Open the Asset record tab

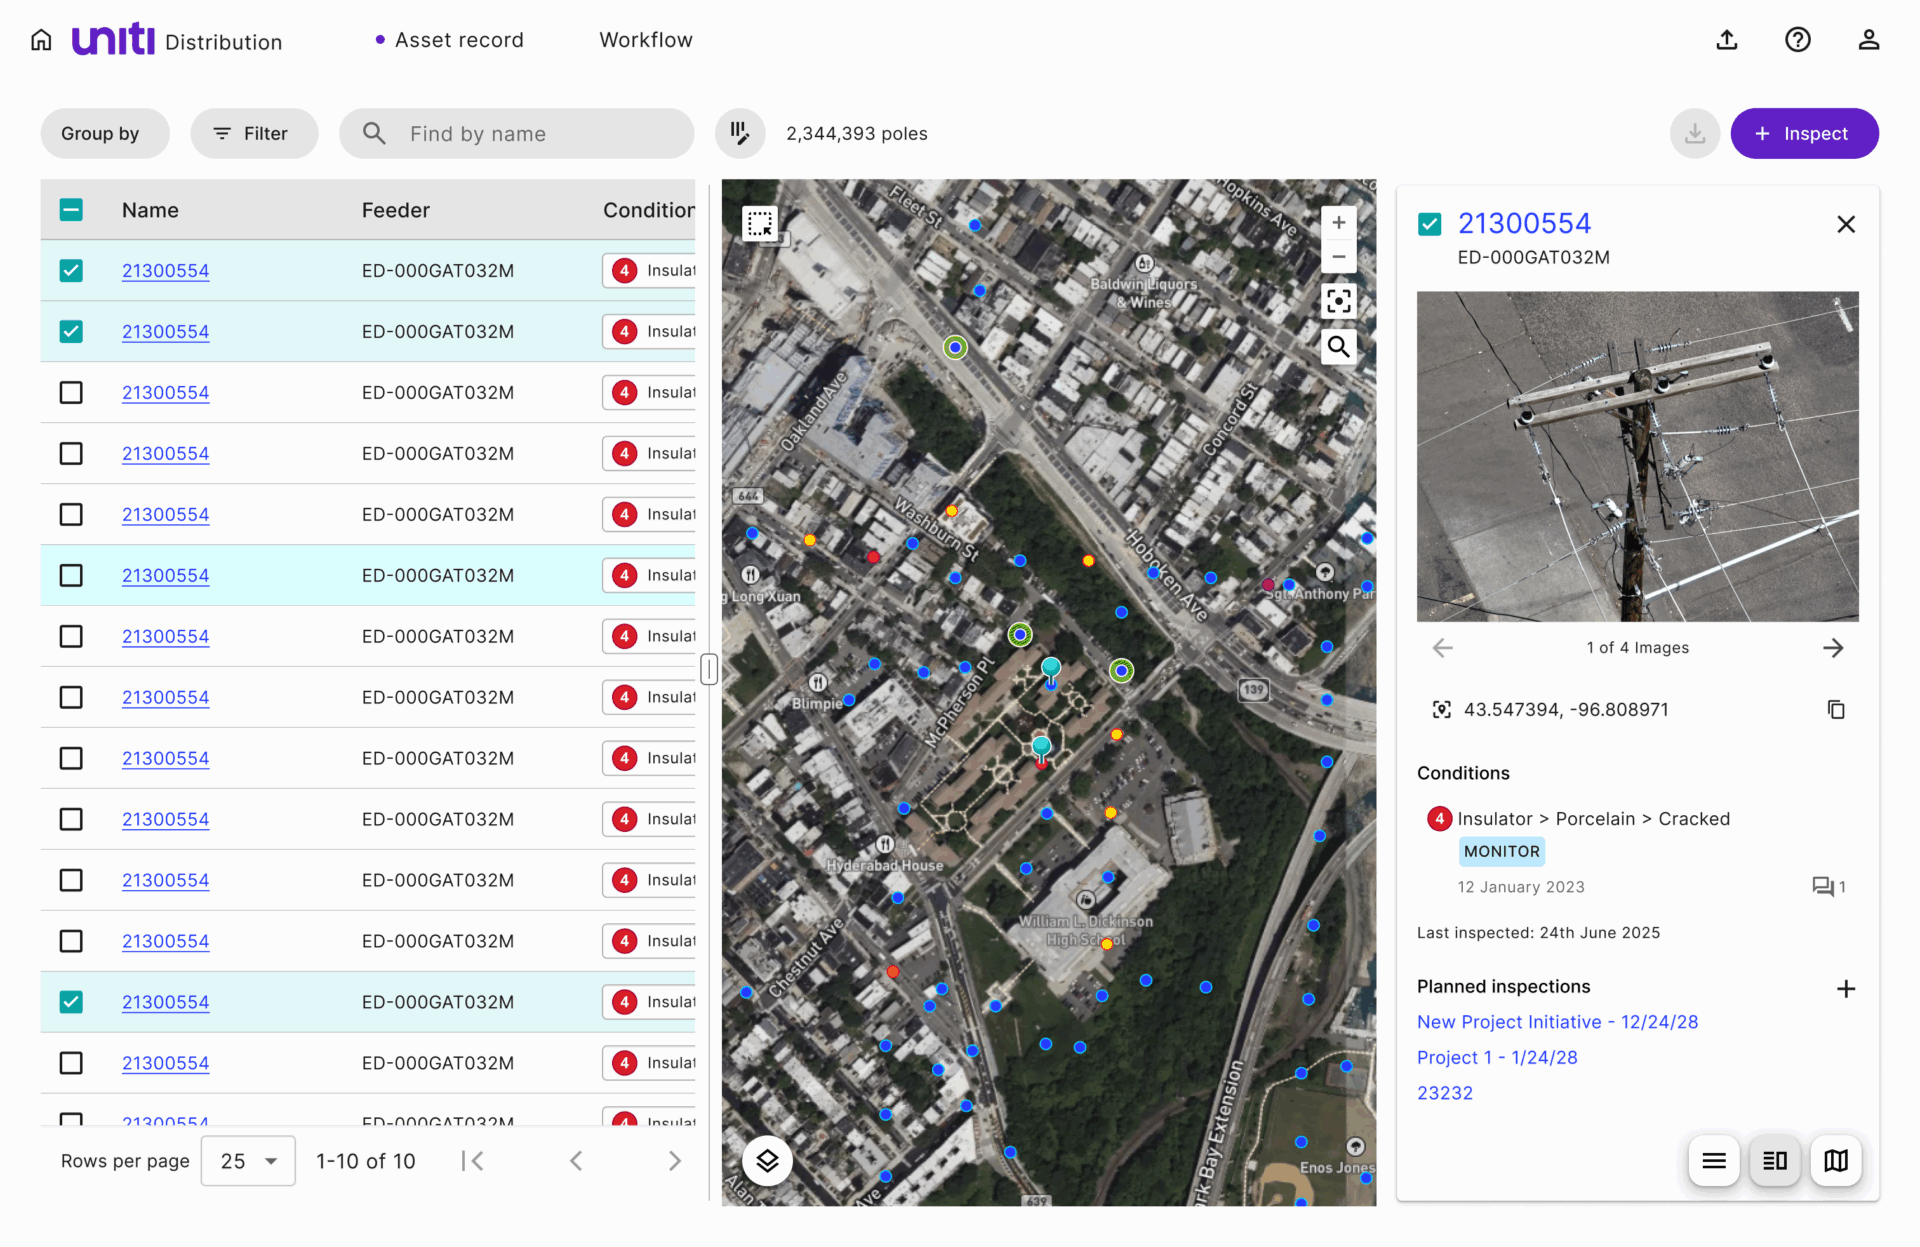click(458, 40)
